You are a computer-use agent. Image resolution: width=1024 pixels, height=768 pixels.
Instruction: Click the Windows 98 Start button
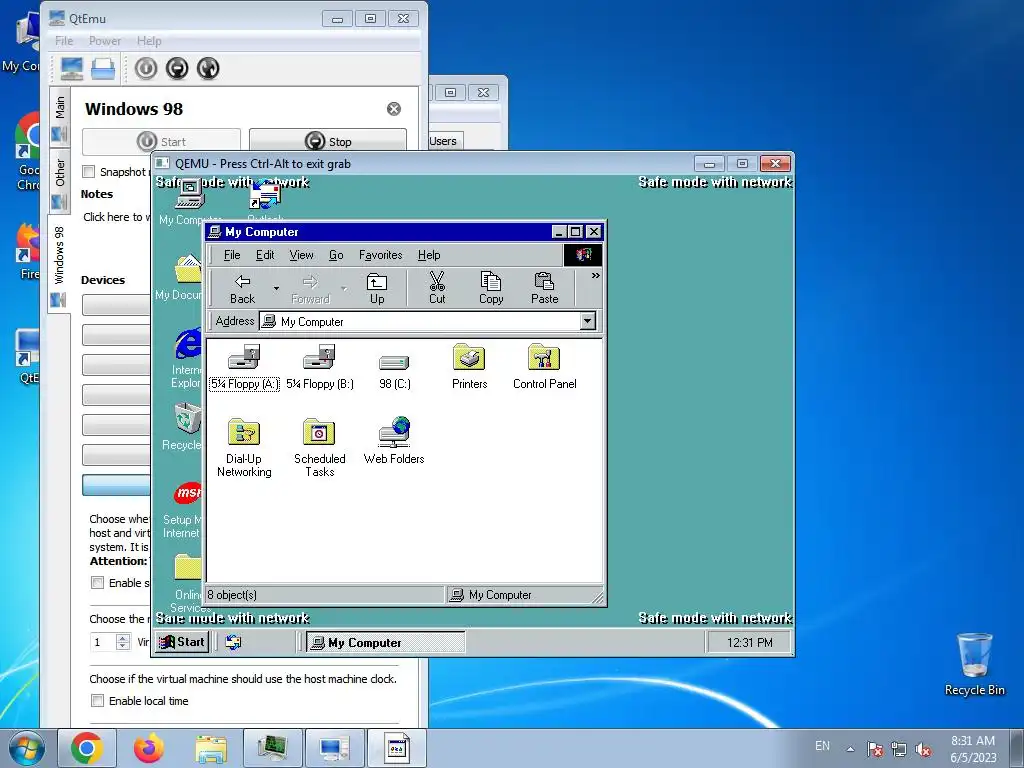(182, 642)
